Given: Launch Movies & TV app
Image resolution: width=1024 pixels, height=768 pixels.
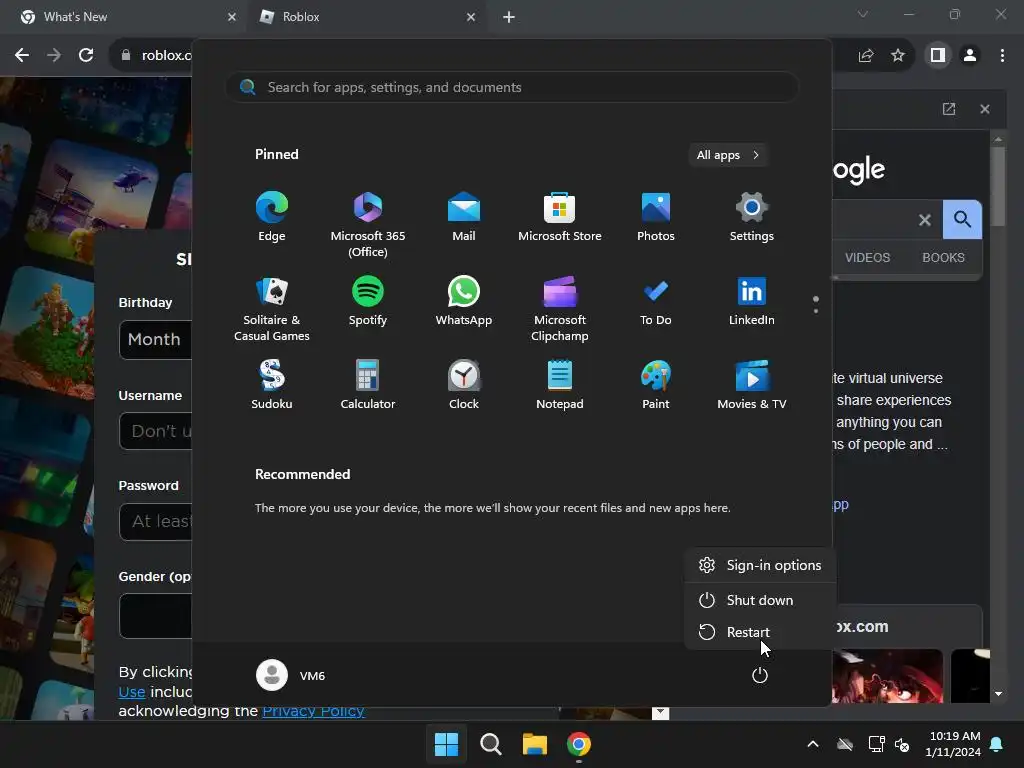Looking at the screenshot, I should click(x=752, y=385).
